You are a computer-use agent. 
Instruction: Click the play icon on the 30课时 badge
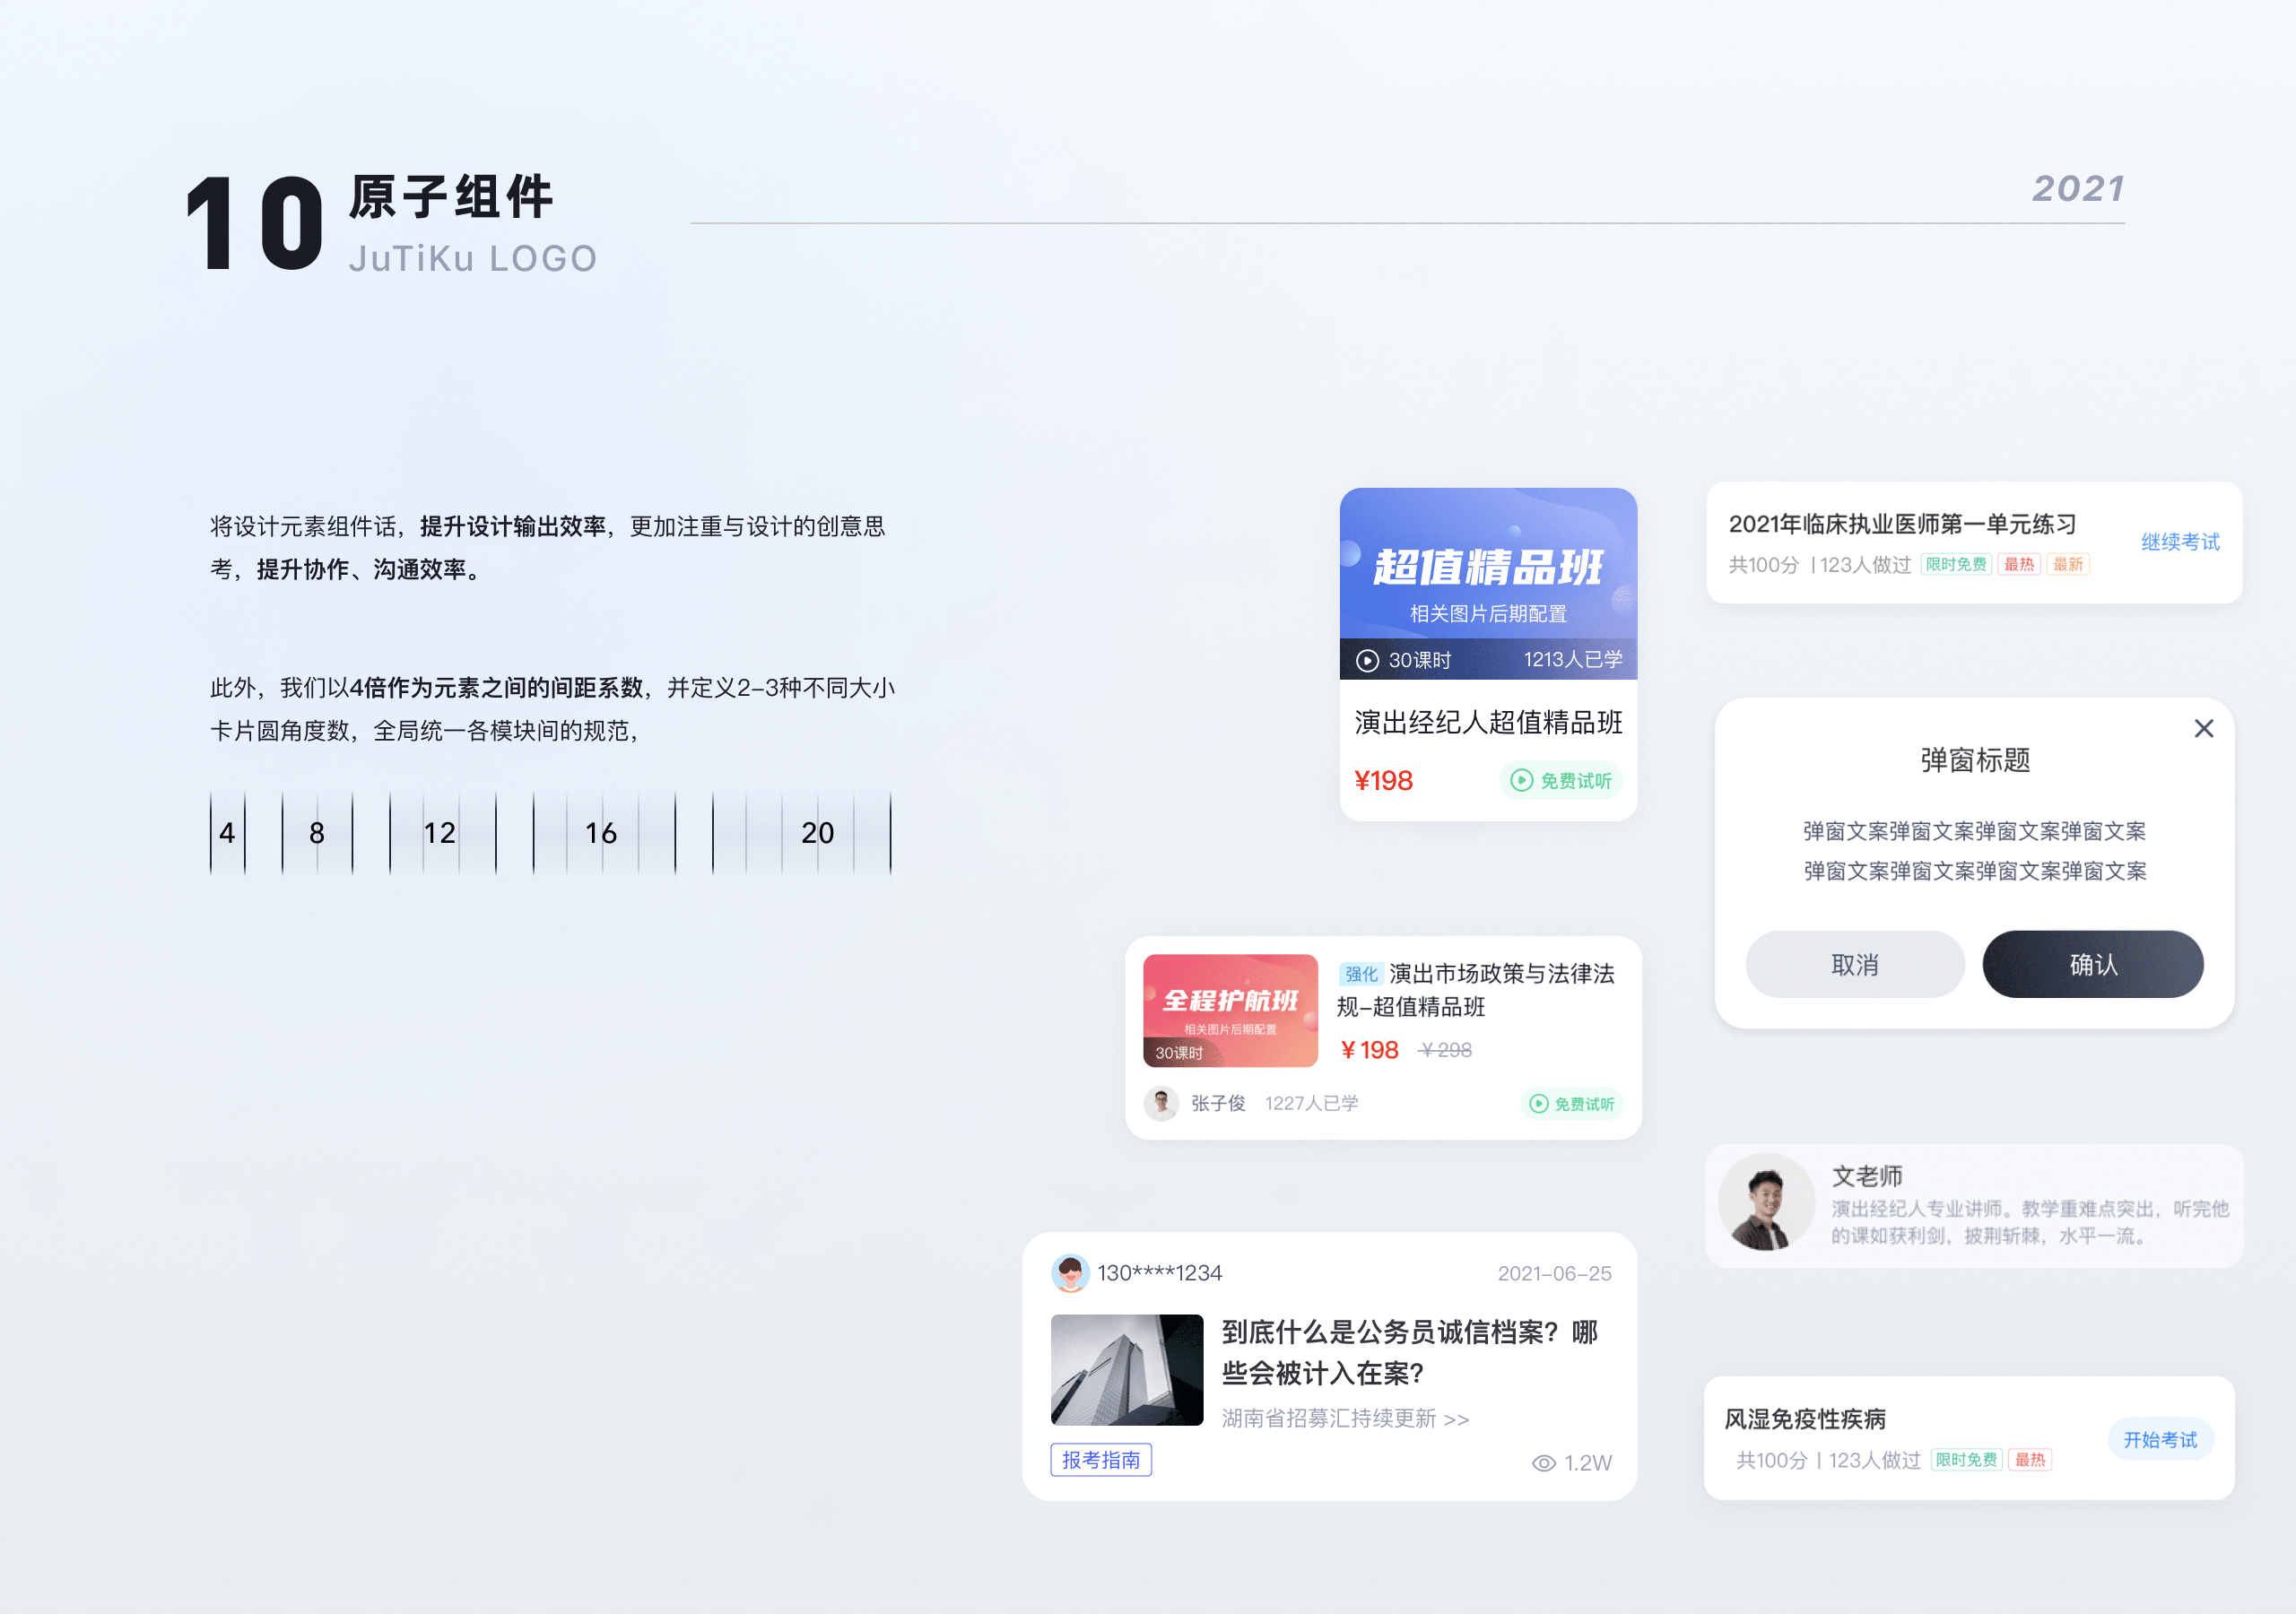pyautogui.click(x=1367, y=659)
